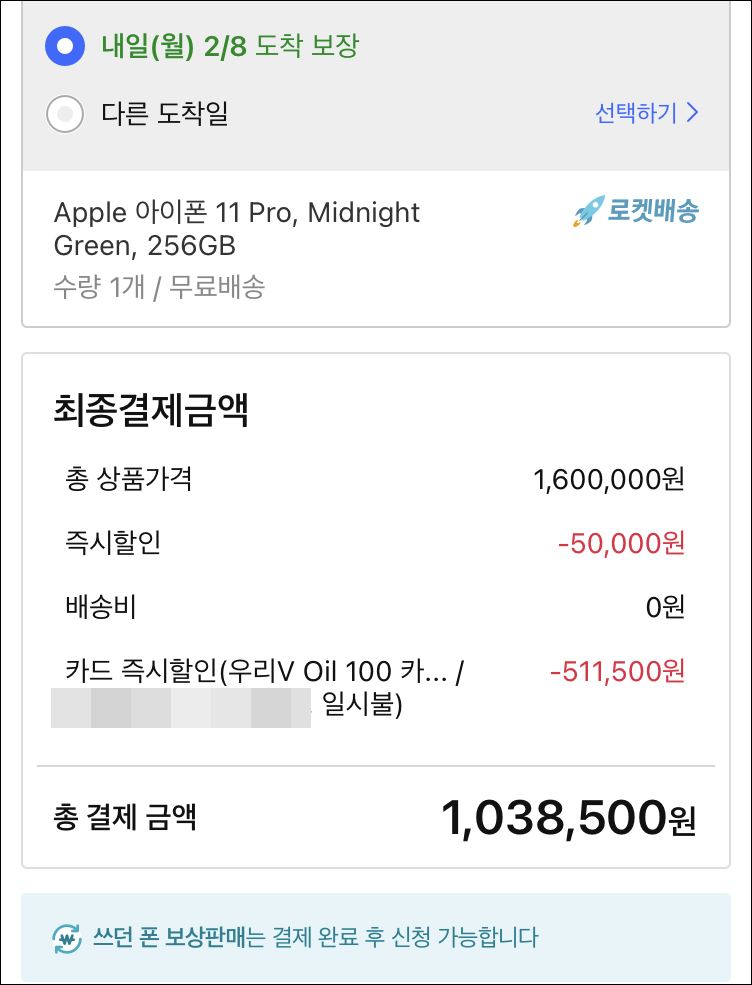Tap the 총 상품가격 1,600,000원 value
This screenshot has width=752, height=985.
pyautogui.click(x=609, y=480)
